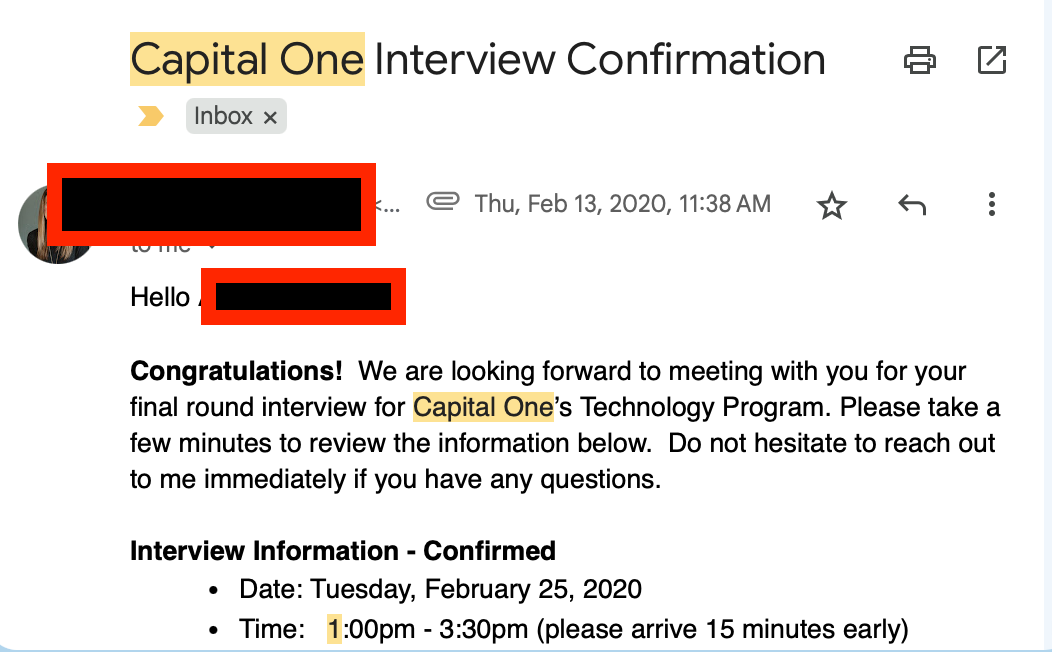Click the highlighted "Capital One" in the subject

247,60
